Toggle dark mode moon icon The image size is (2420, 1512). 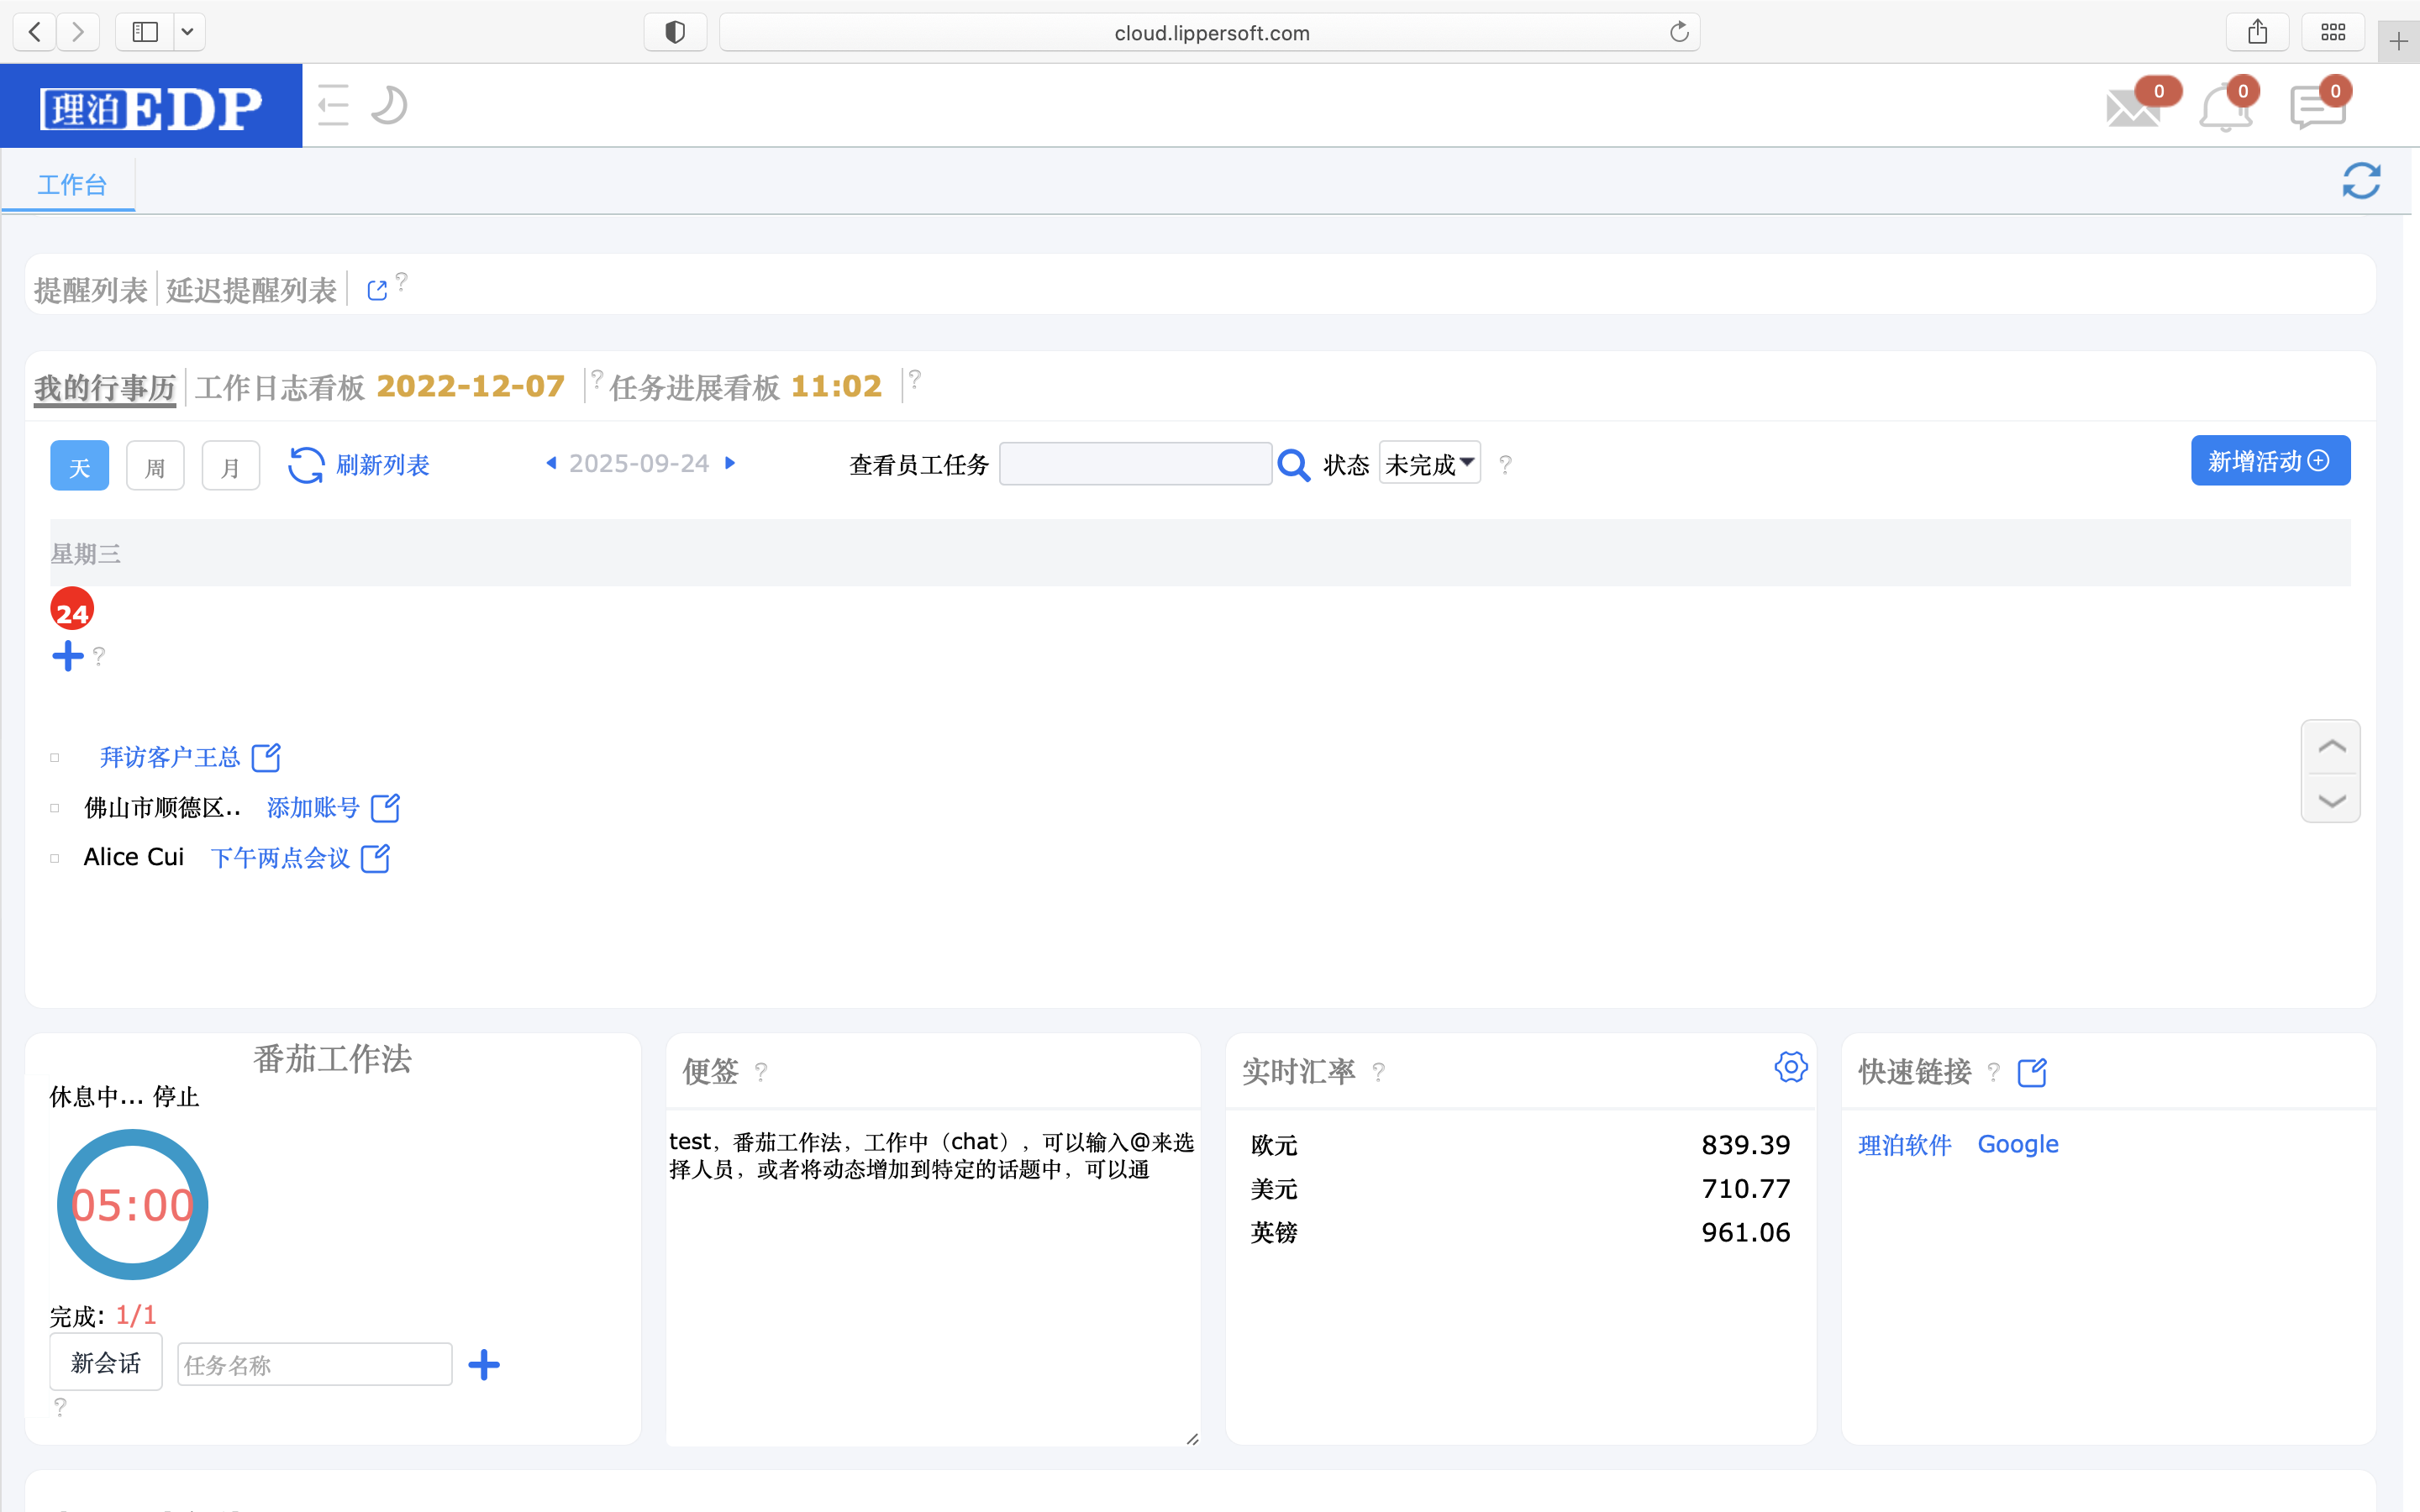click(x=388, y=105)
